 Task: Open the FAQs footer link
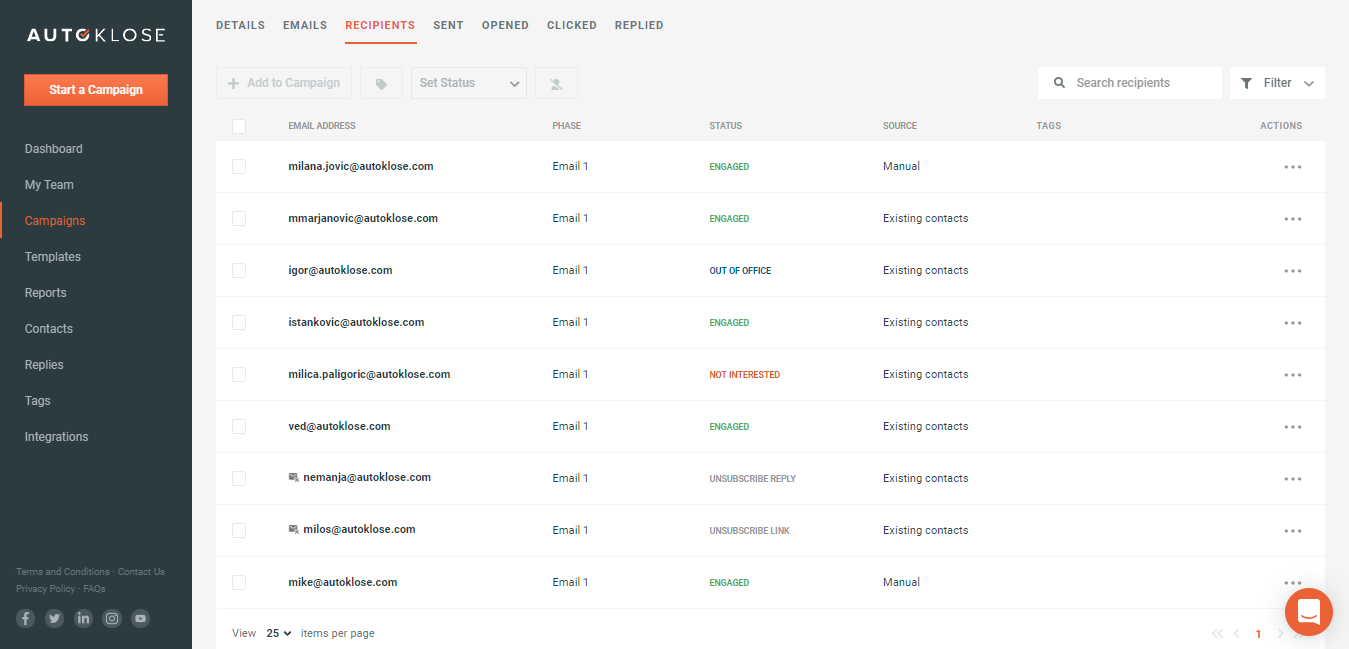[x=95, y=589]
